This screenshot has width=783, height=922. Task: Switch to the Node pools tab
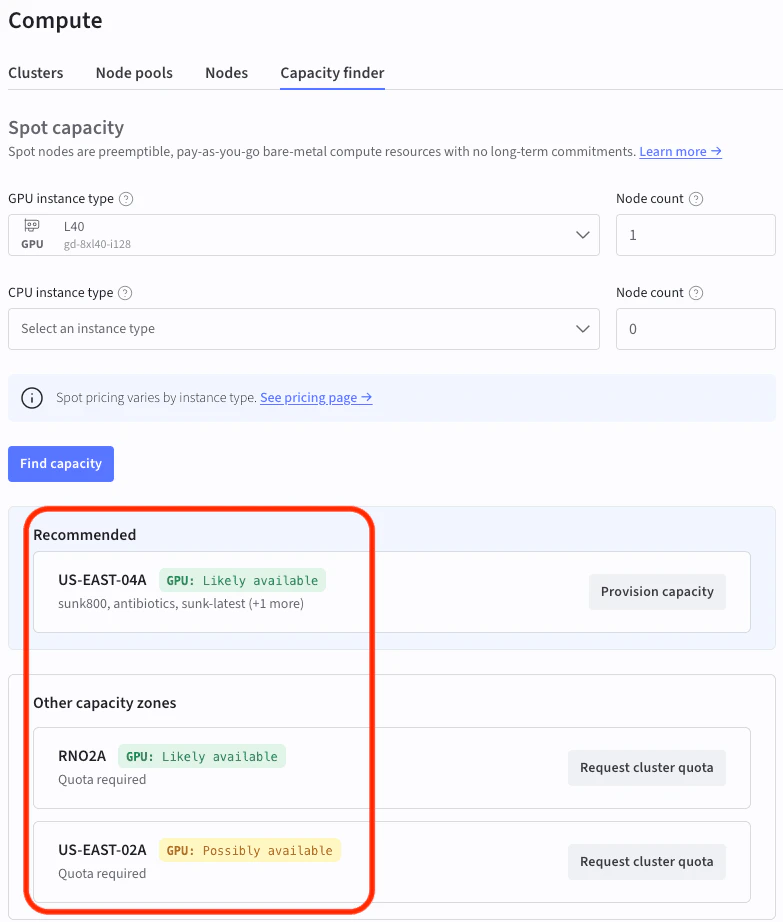coord(134,73)
